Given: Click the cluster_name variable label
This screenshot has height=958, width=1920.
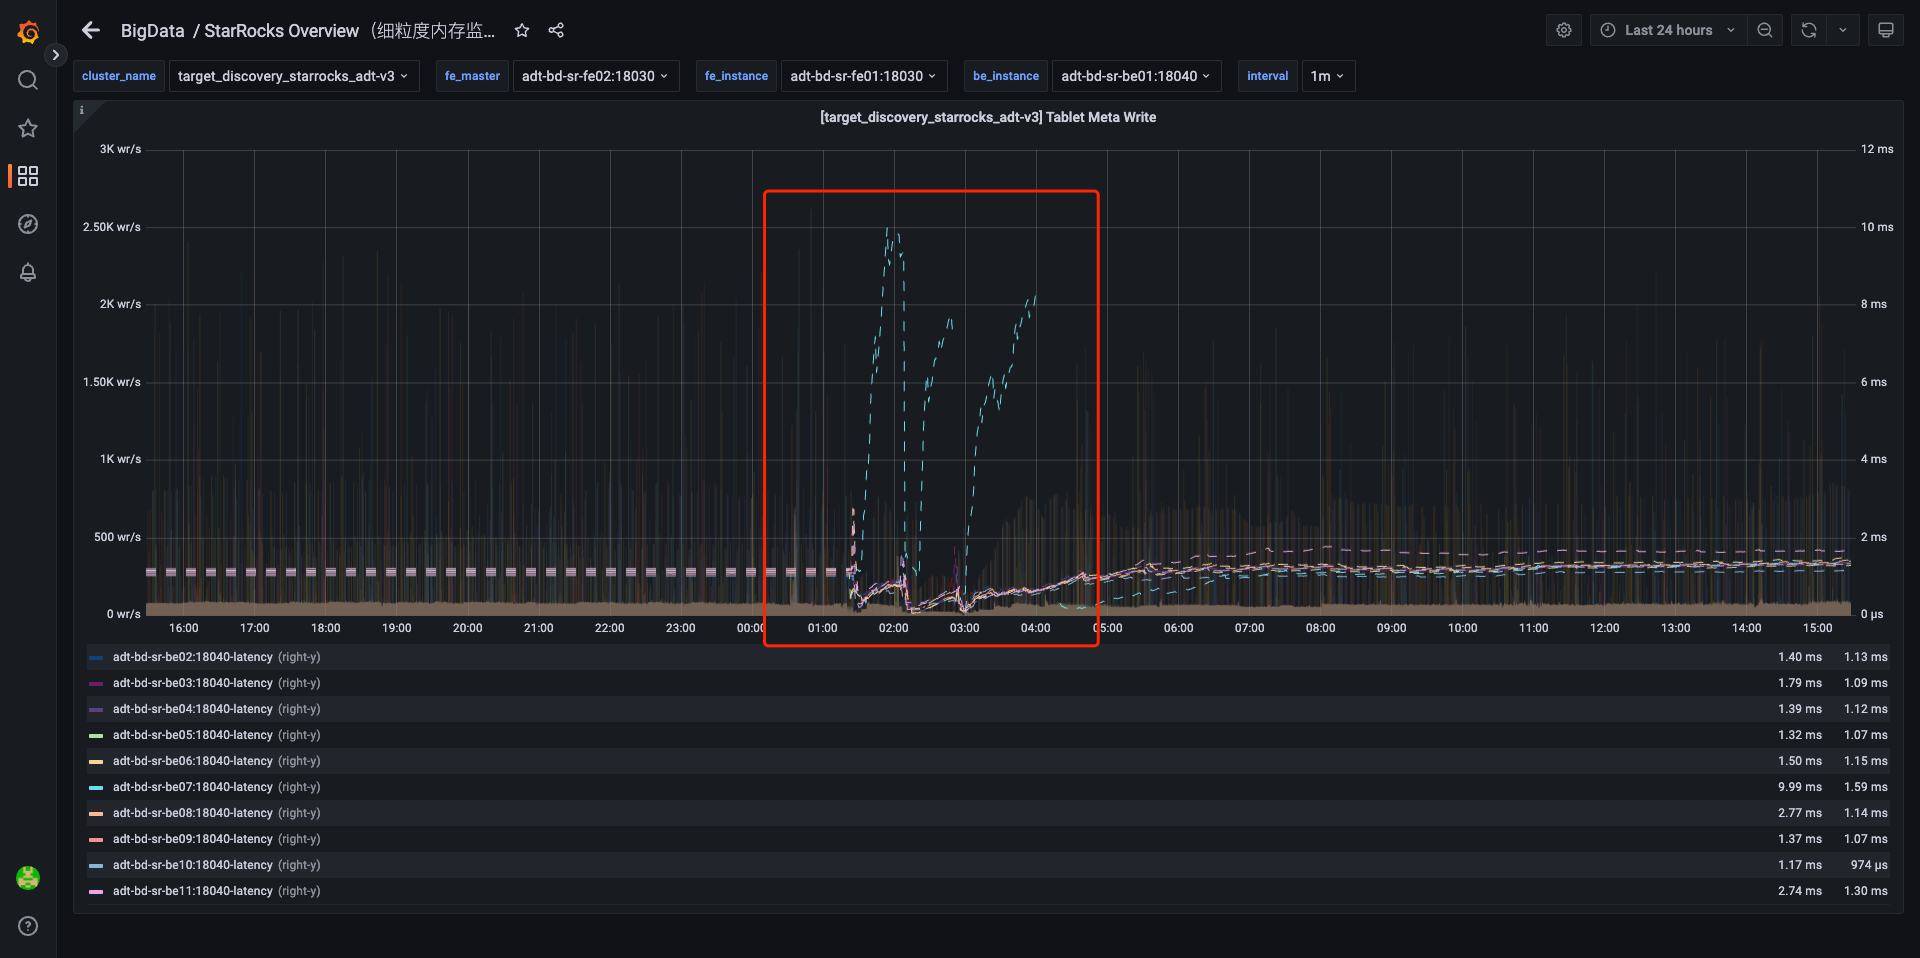Looking at the screenshot, I should pyautogui.click(x=119, y=76).
